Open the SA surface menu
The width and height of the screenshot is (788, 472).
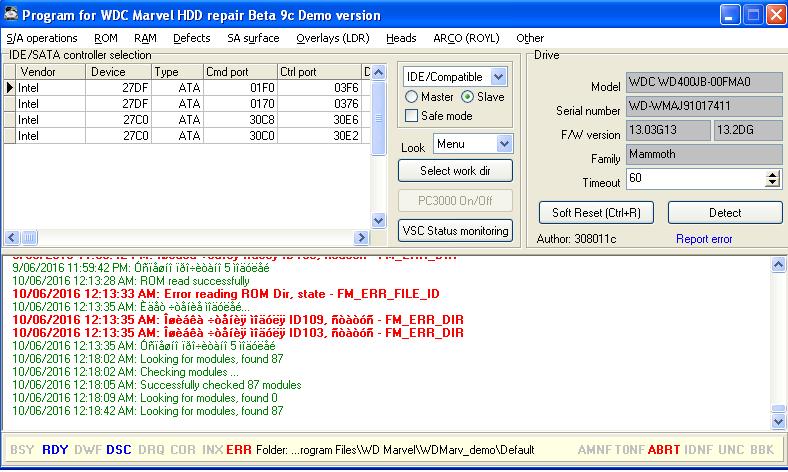pyautogui.click(x=253, y=38)
